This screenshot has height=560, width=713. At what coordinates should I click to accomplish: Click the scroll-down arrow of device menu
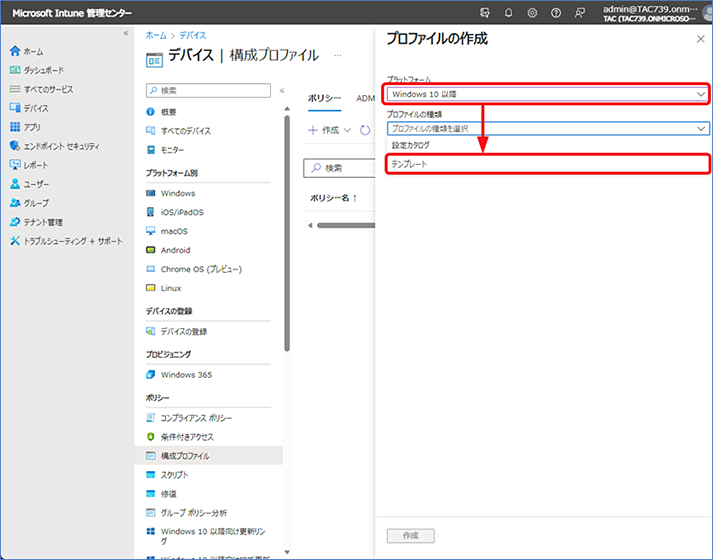(287, 552)
